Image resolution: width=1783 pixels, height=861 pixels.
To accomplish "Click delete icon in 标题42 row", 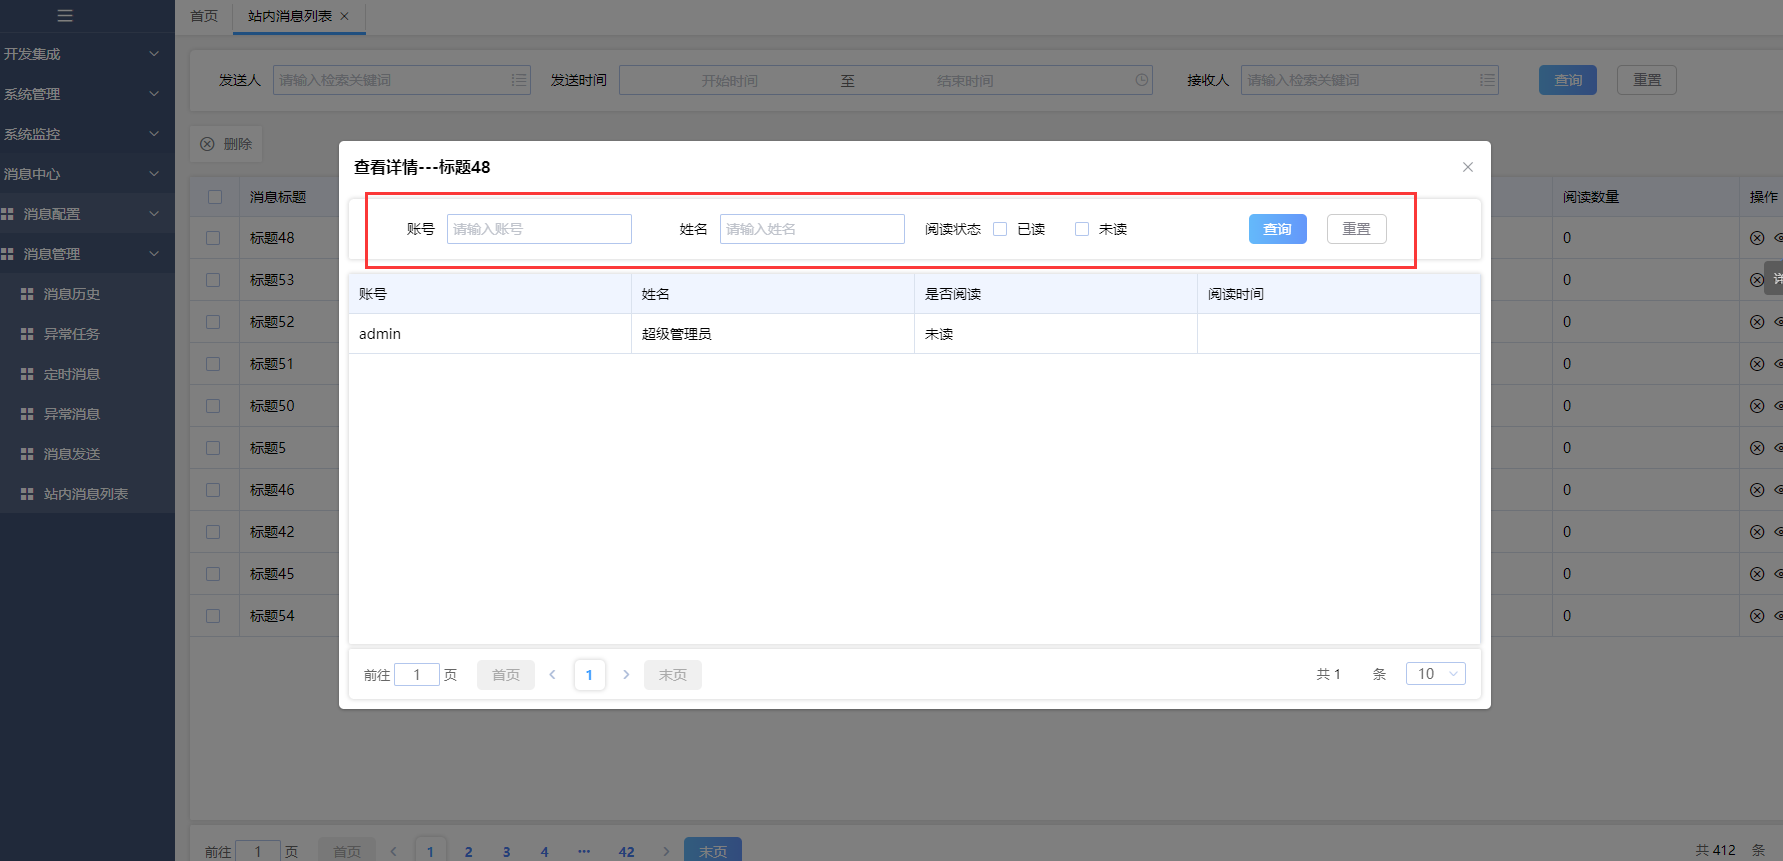I will tap(1757, 532).
